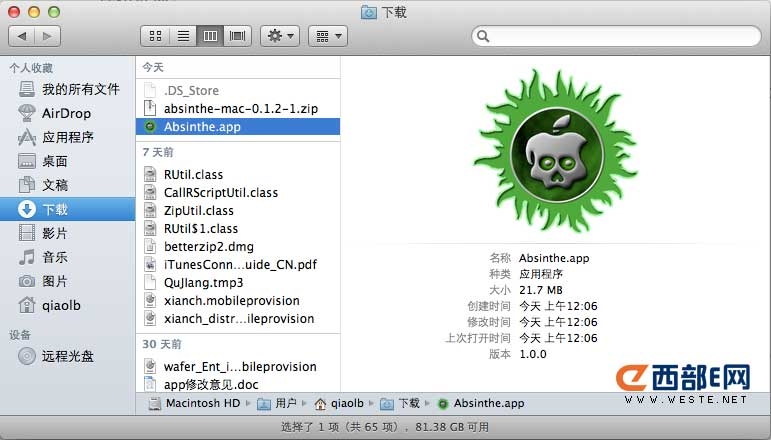Viewport: 771px width, 440px height.
Task: Select RUtil.class file
Action: point(238,175)
